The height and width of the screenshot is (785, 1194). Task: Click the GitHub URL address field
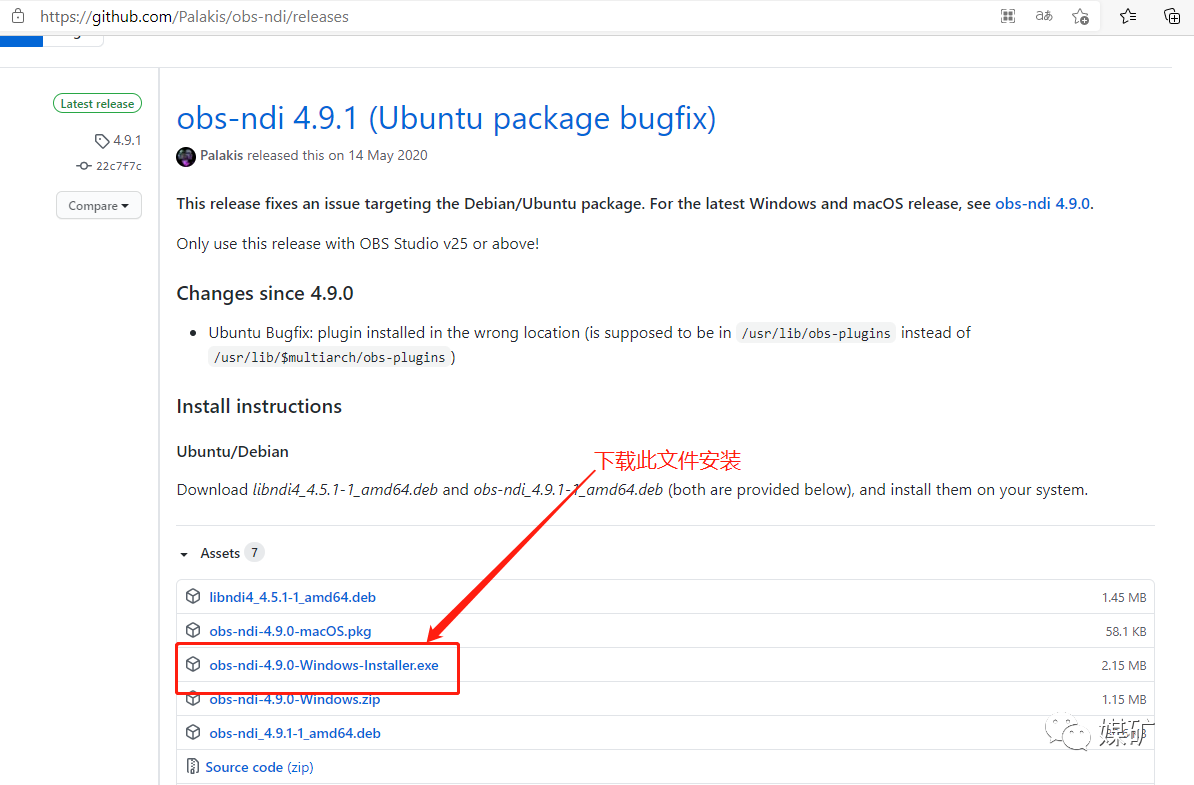pyautogui.click(x=194, y=17)
